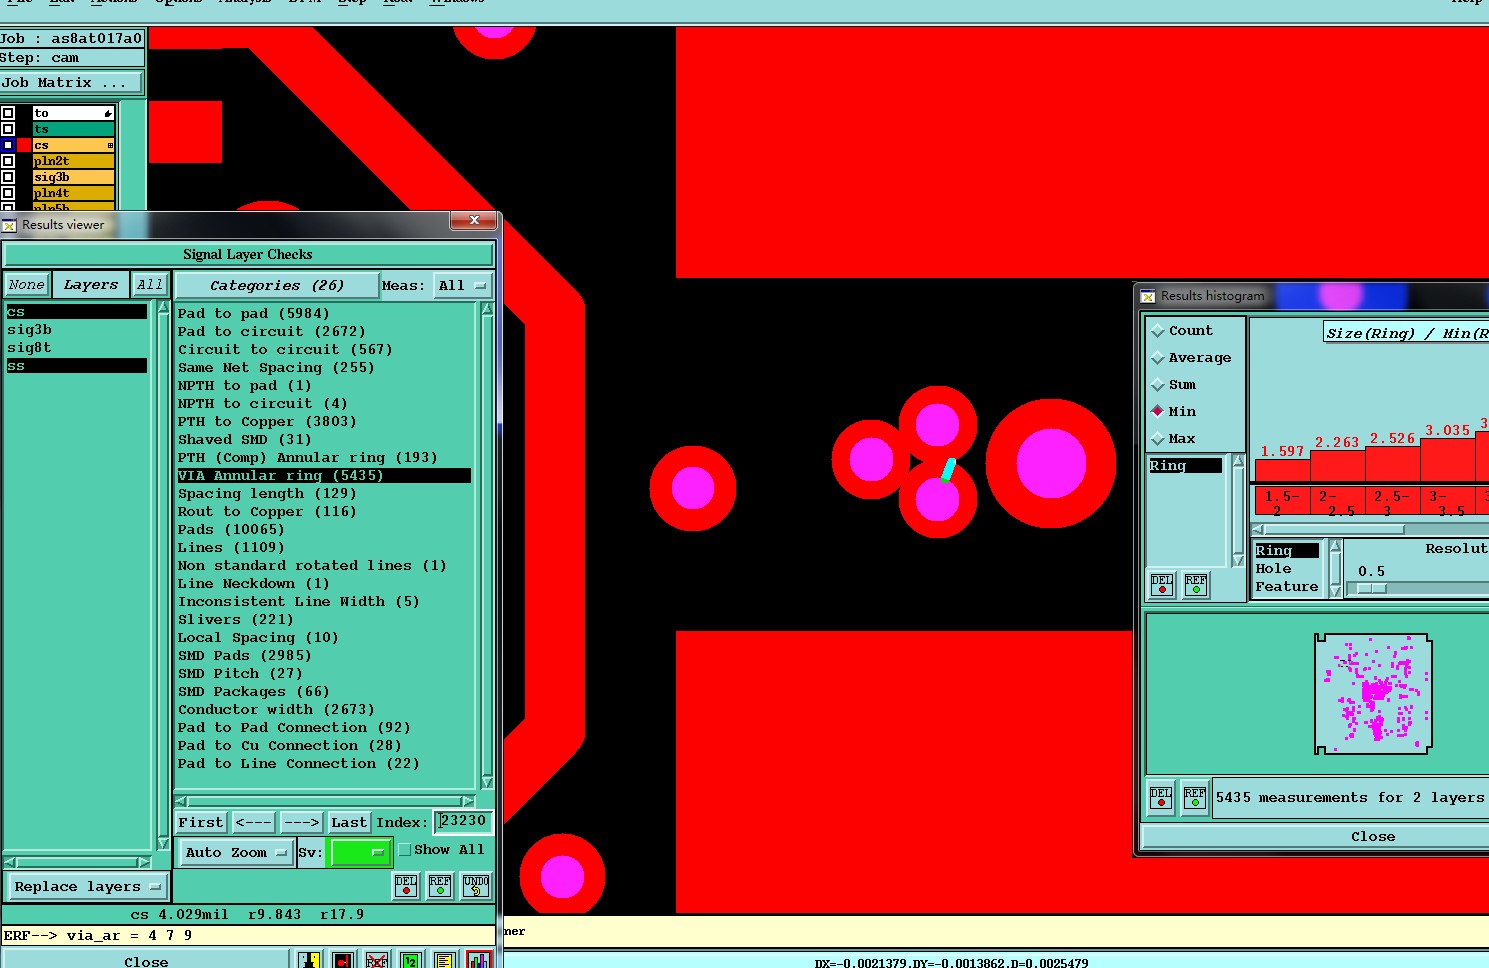Select 'PTH (Comp) Annular ring (193)' category
This screenshot has height=968, width=1489.
[307, 458]
